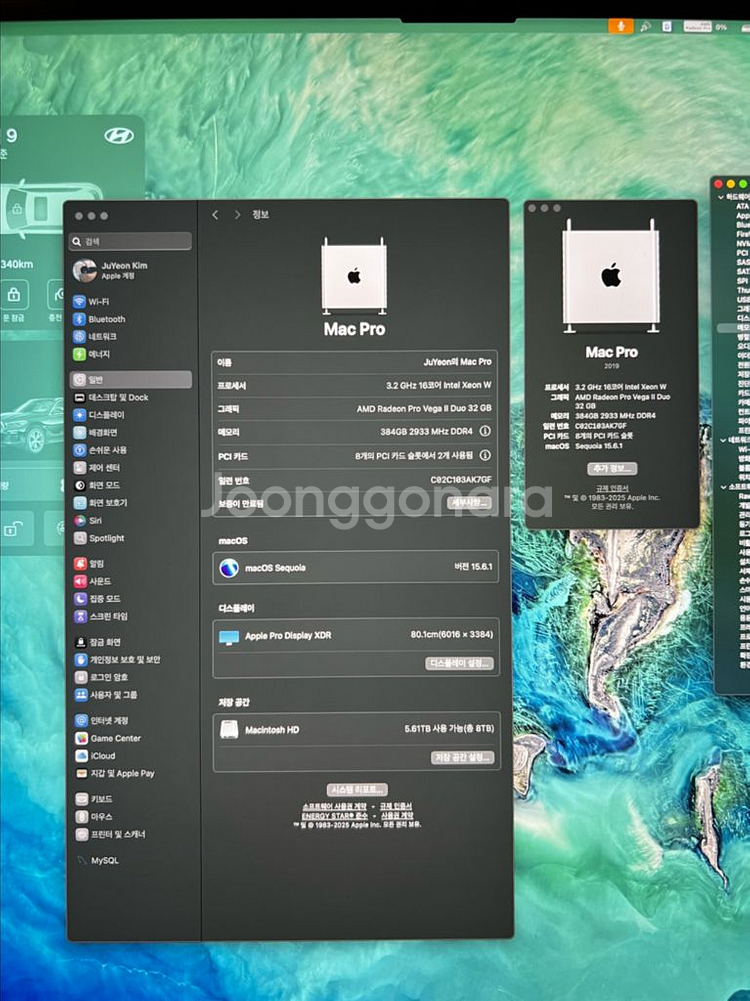Open 마우스 settings
750x1001 pixels.
[131, 817]
